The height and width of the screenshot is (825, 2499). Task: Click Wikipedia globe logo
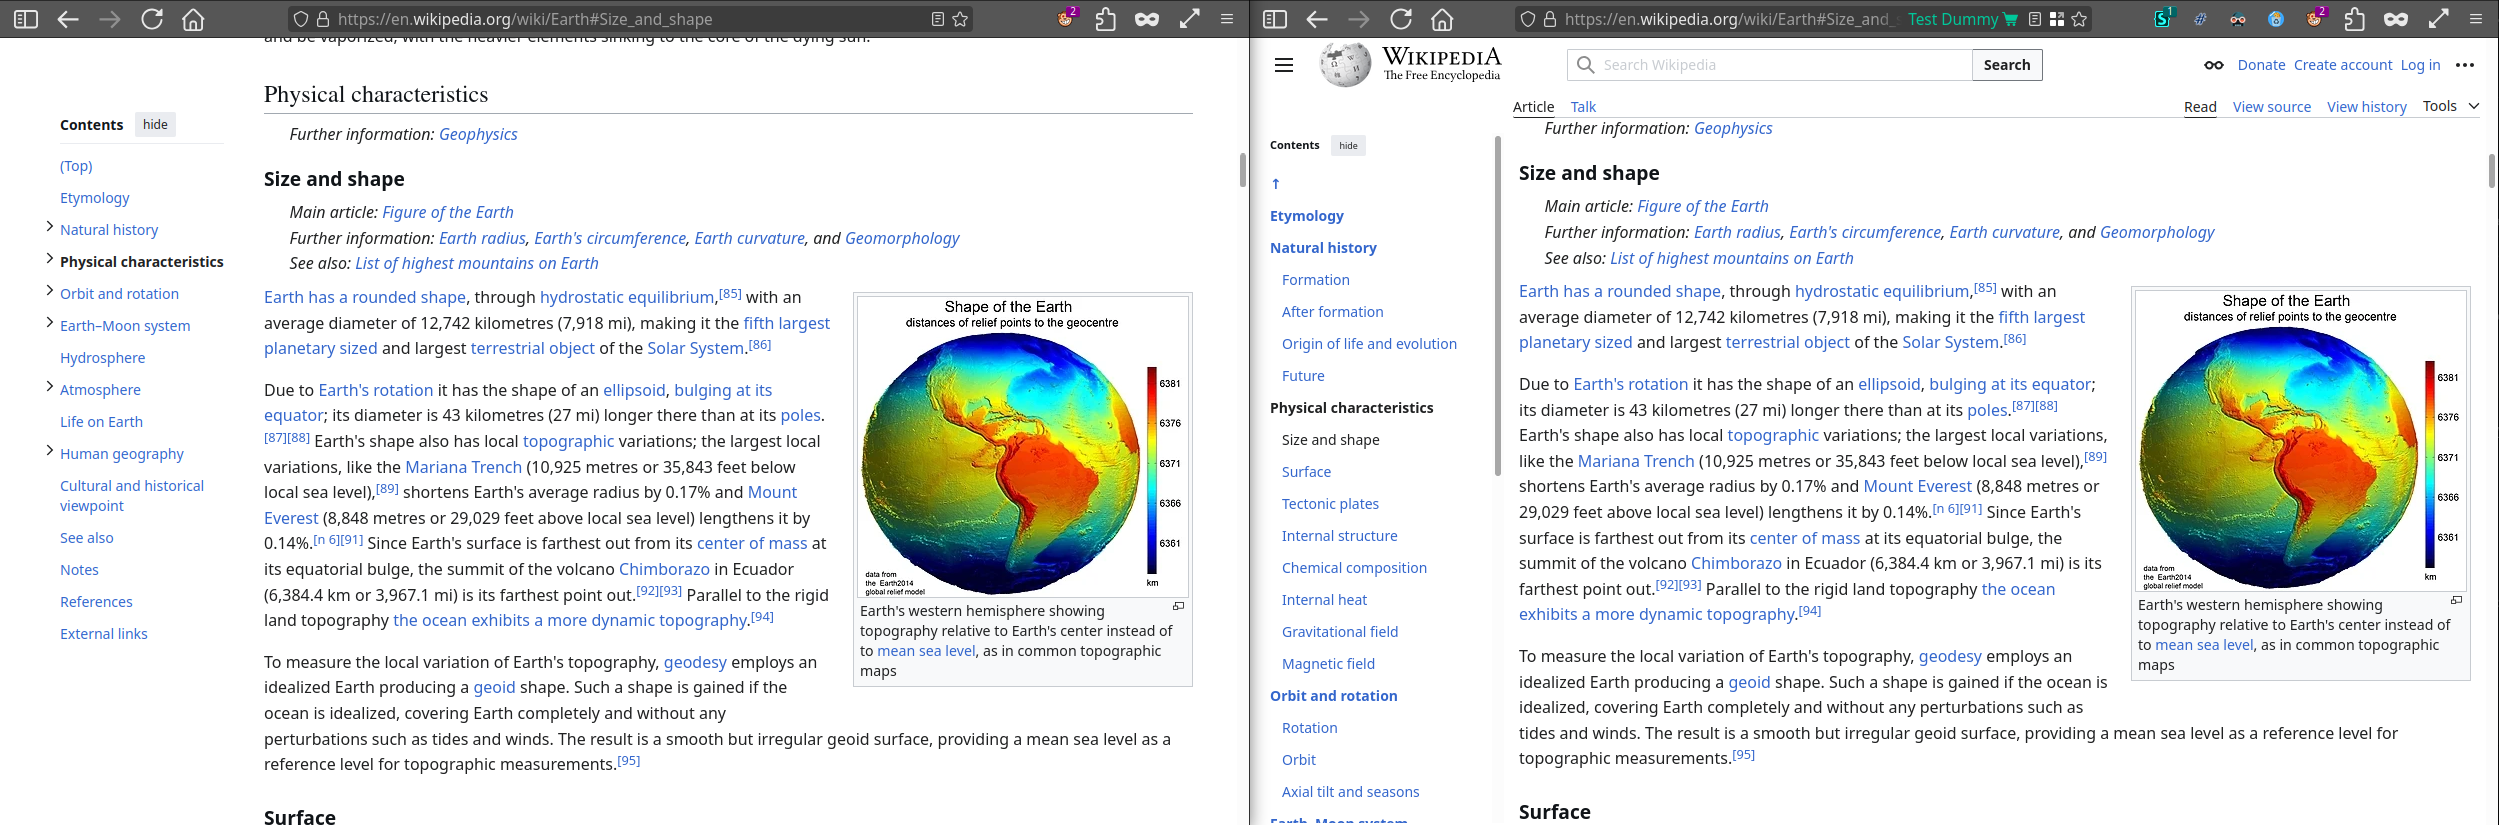click(x=1345, y=65)
